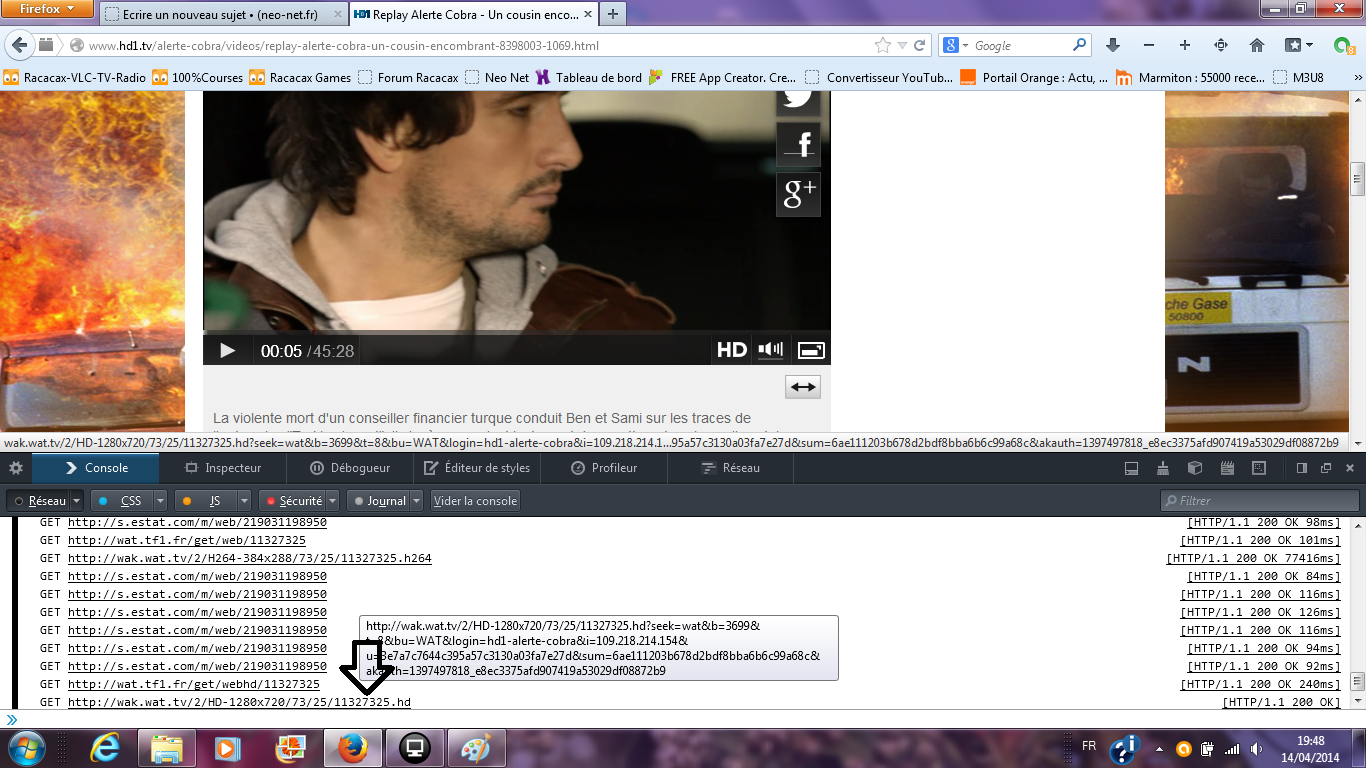Go to Firefox home page icon
The image size is (1366, 768).
tap(1257, 45)
